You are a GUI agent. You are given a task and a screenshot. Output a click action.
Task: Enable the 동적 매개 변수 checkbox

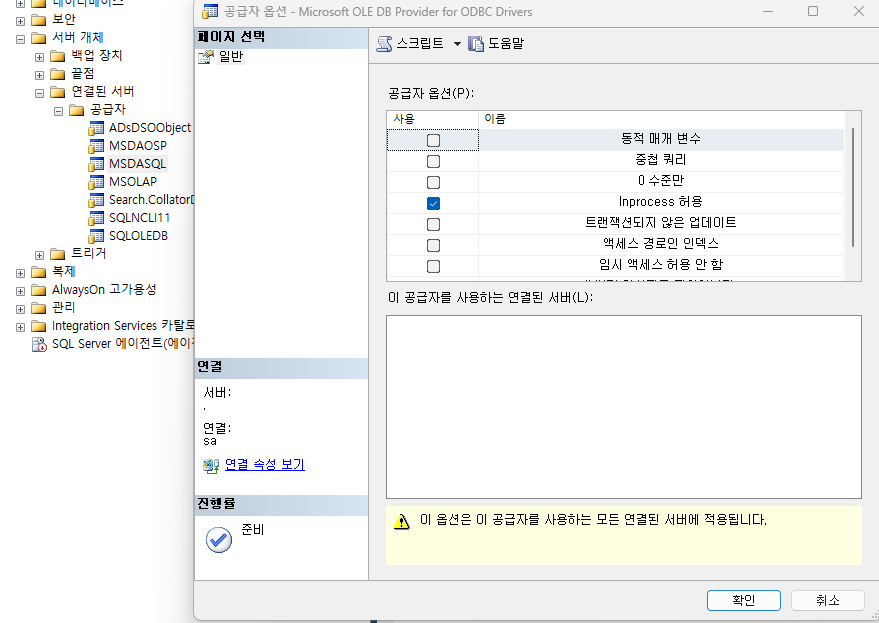click(433, 140)
